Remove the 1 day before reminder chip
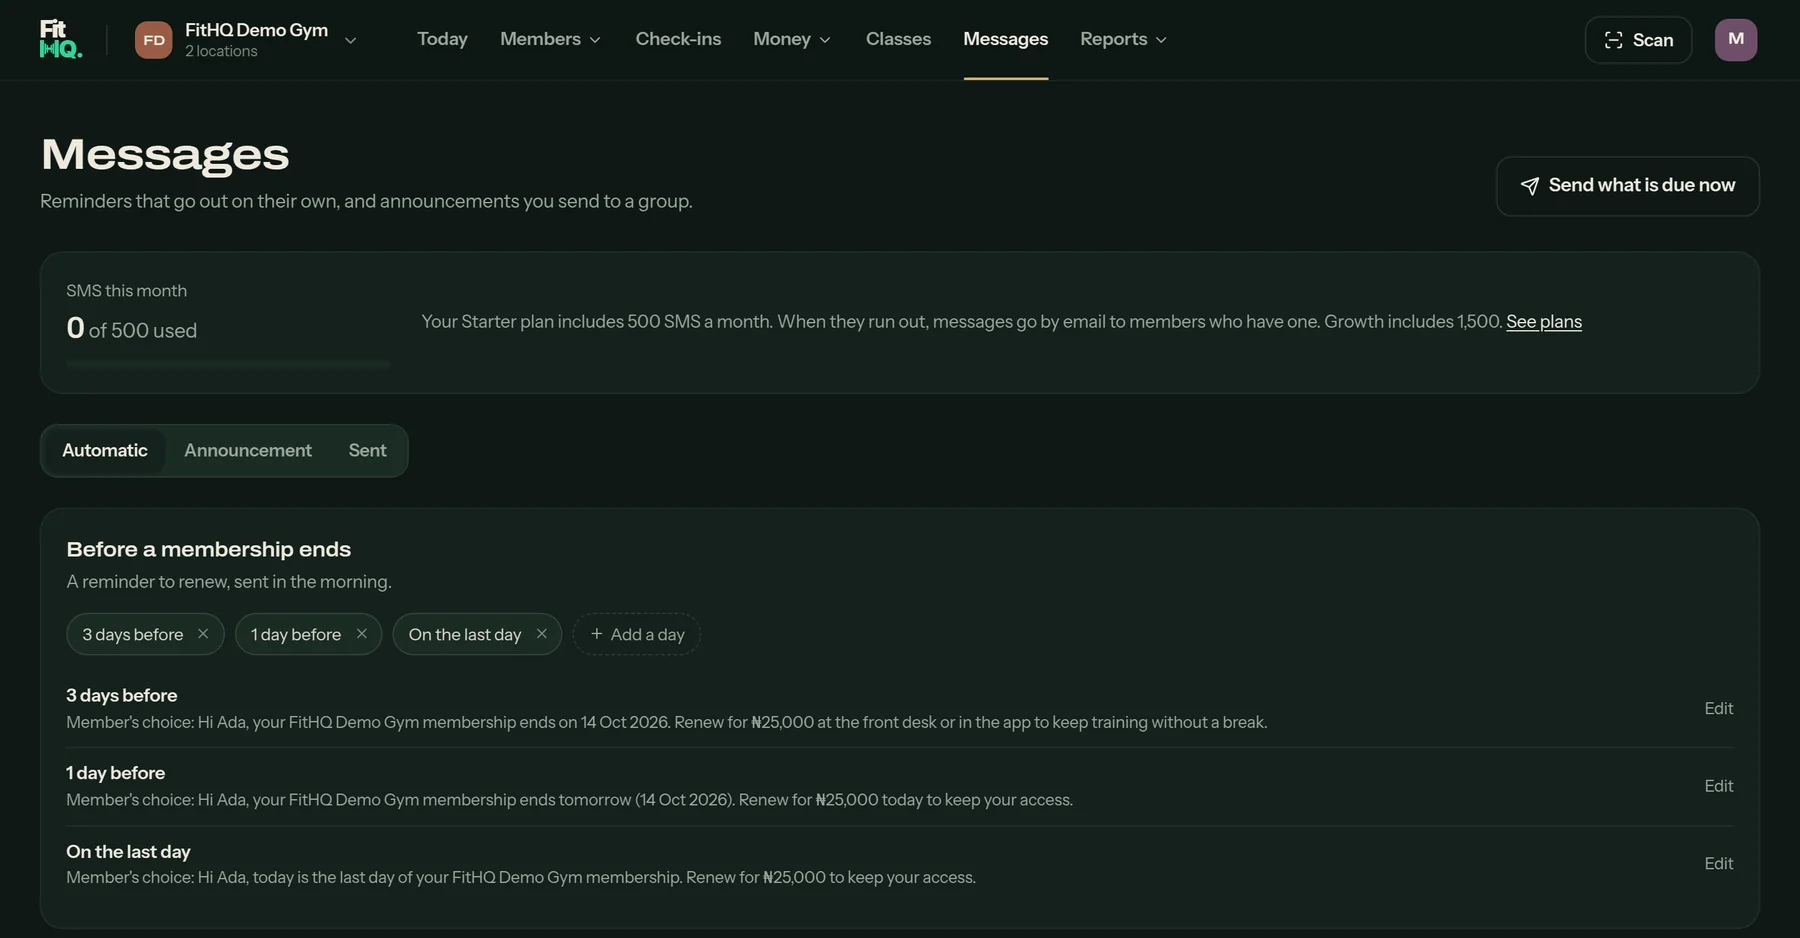1800x938 pixels. coord(362,634)
